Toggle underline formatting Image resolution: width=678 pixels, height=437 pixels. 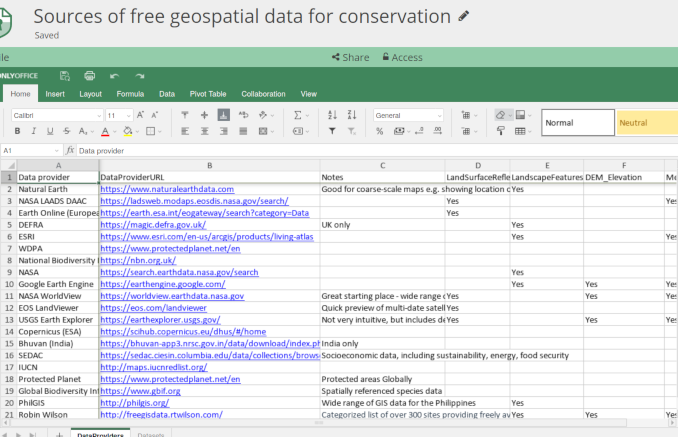(50, 131)
